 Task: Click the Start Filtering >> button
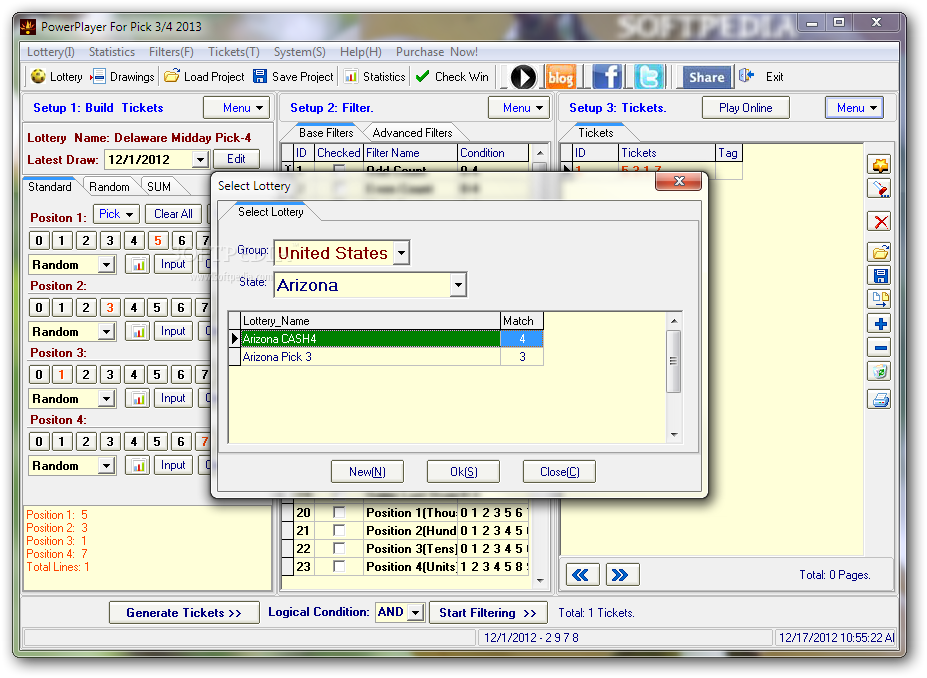pos(488,612)
